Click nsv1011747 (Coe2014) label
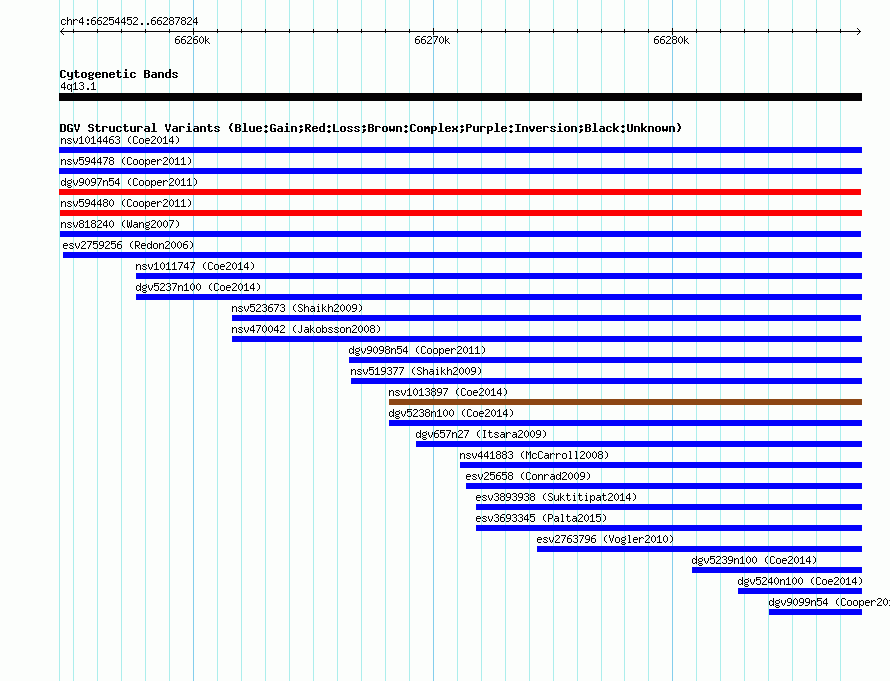 coord(195,266)
